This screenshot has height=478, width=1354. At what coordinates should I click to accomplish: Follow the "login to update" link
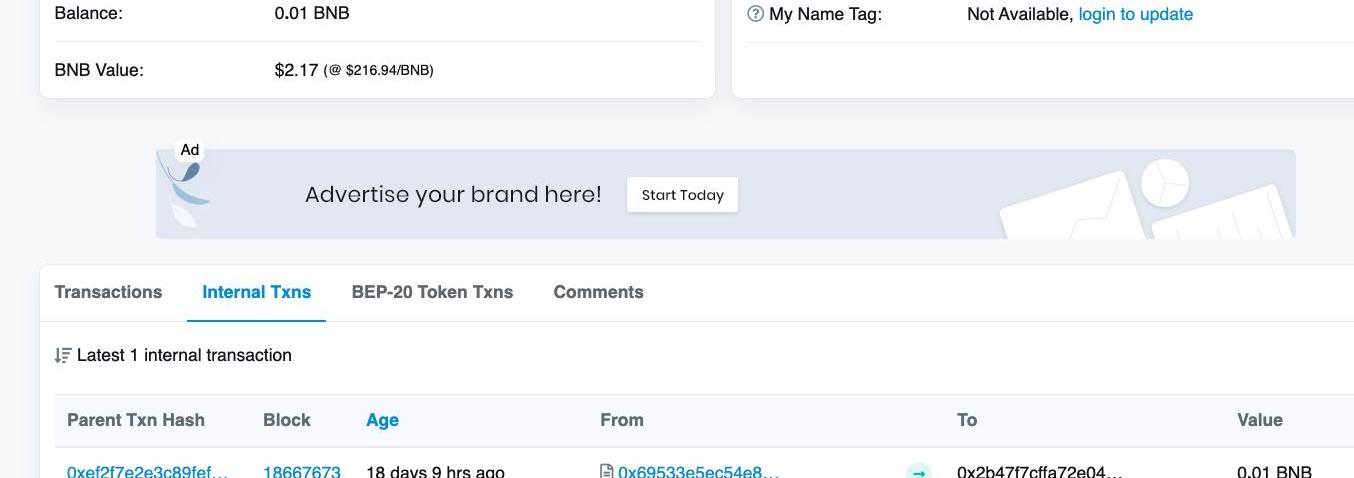(1135, 14)
